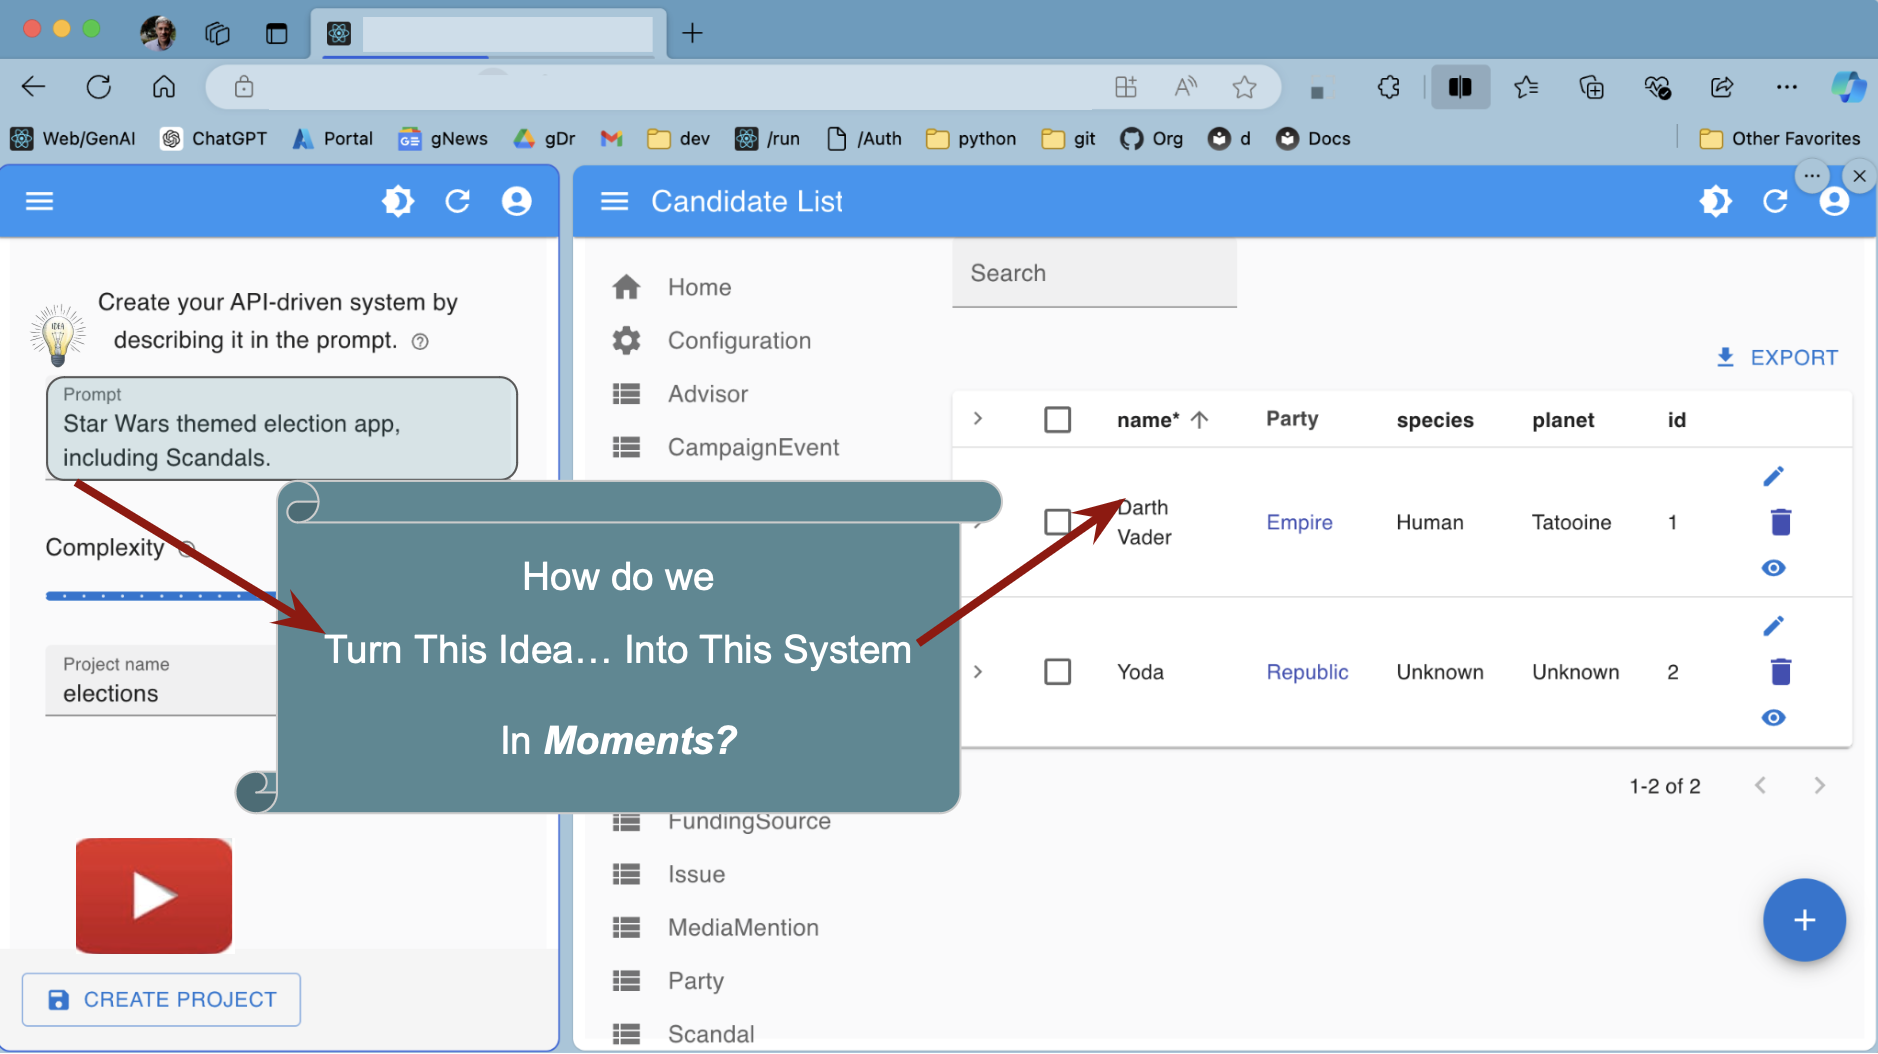Click the CREATE PROJECT button
Screen dimensions: 1878x1054
[x=161, y=999]
